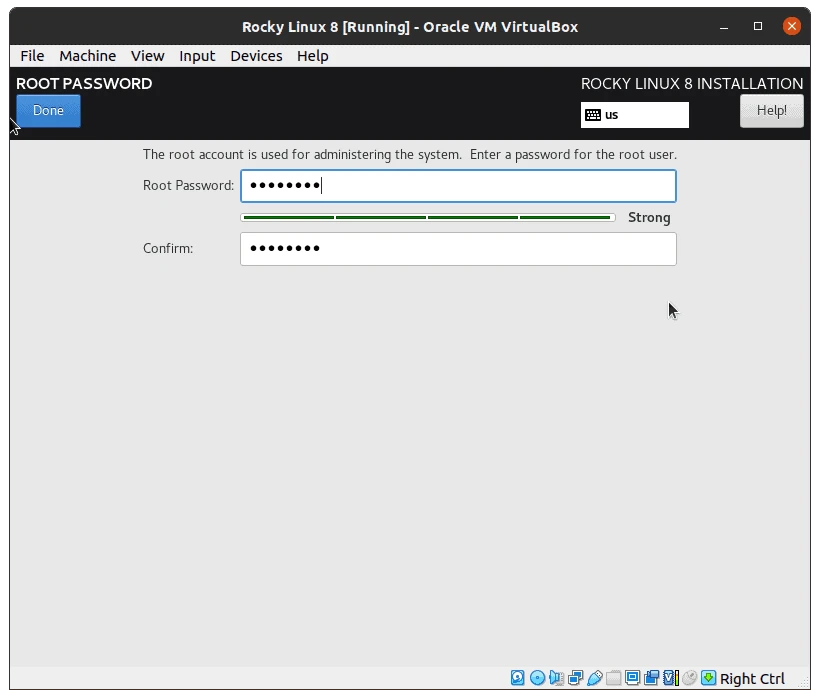Open the Help menu
Viewport: 820px width, 699px height.
click(x=312, y=56)
